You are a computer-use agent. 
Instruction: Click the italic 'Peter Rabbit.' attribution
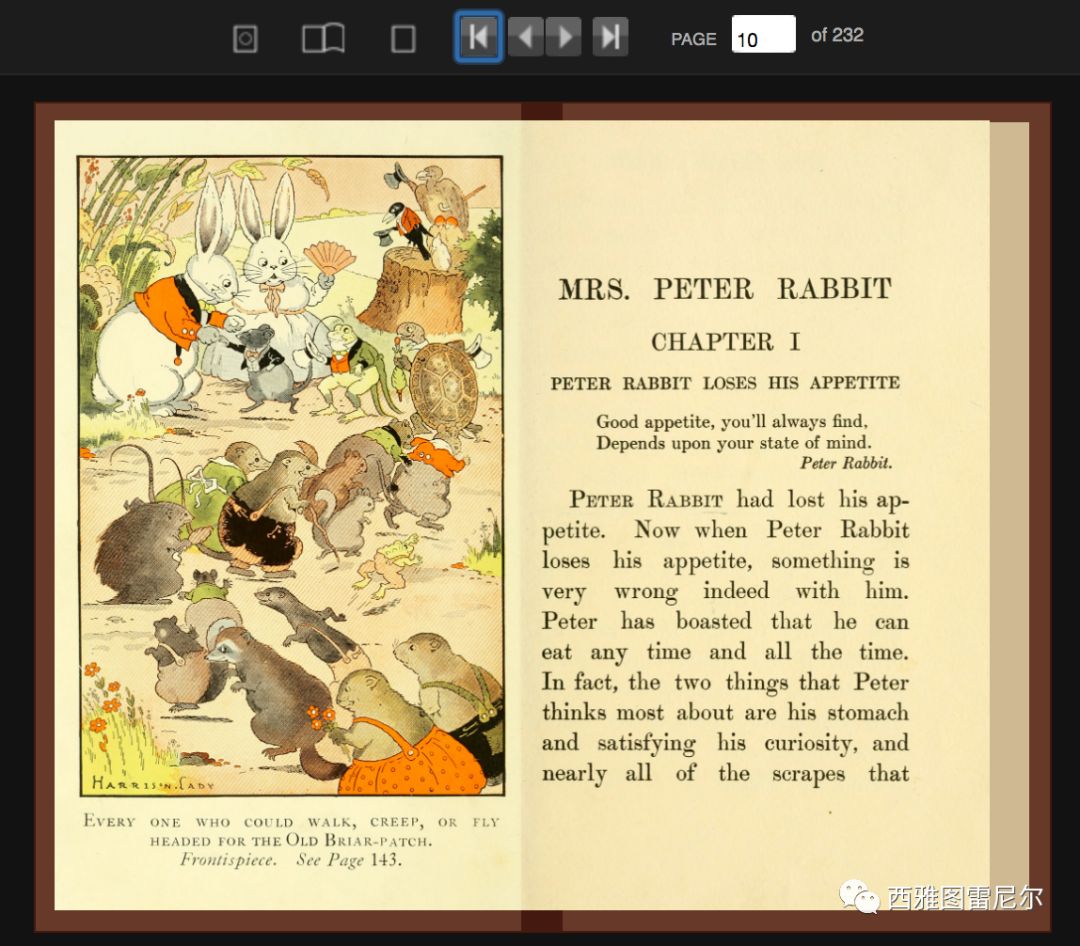[846, 463]
